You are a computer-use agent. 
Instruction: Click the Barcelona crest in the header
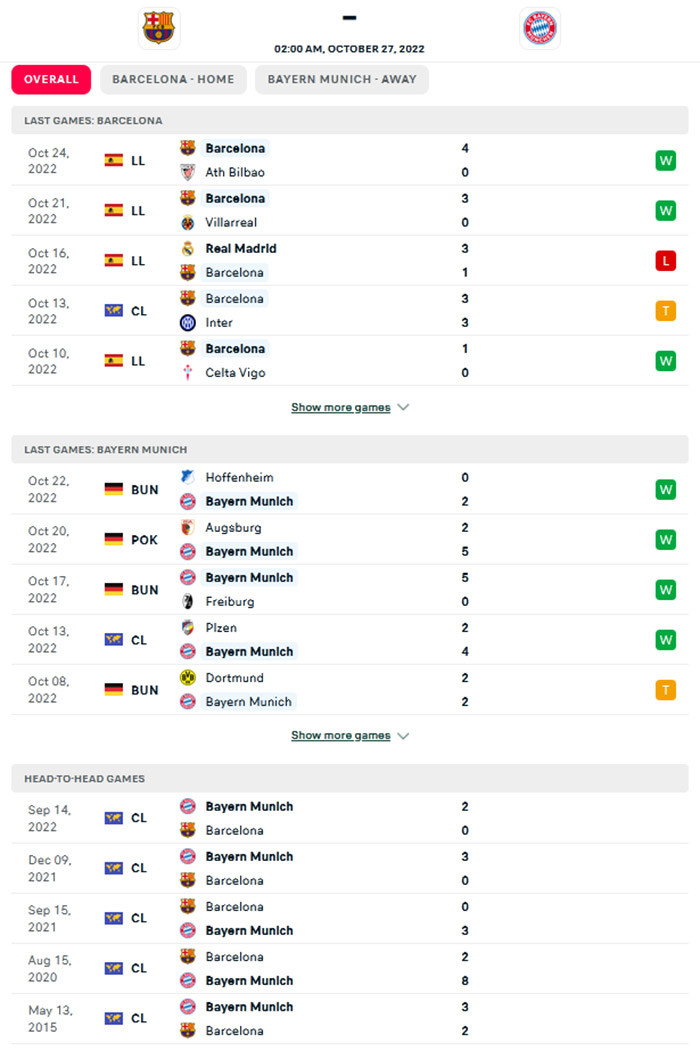coord(158,28)
